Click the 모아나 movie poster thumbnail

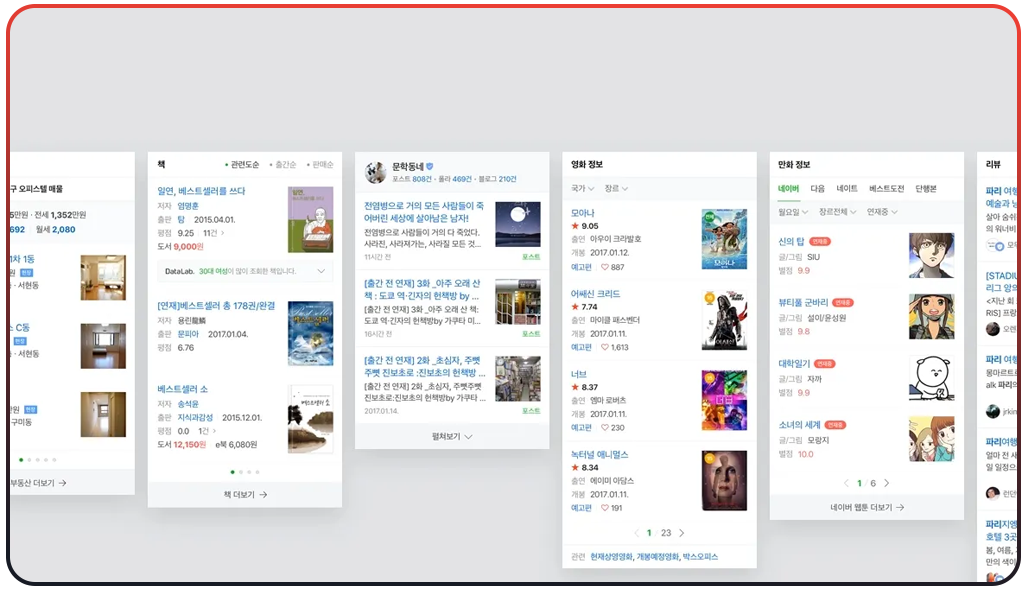[724, 240]
